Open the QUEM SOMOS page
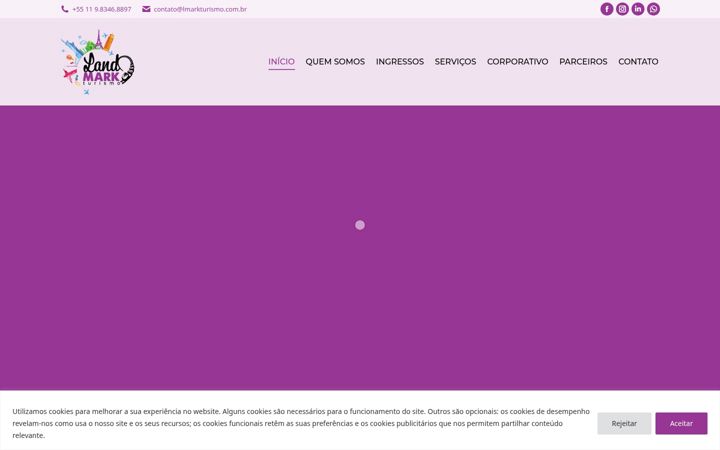Screen dimensions: 720x450 335,62
